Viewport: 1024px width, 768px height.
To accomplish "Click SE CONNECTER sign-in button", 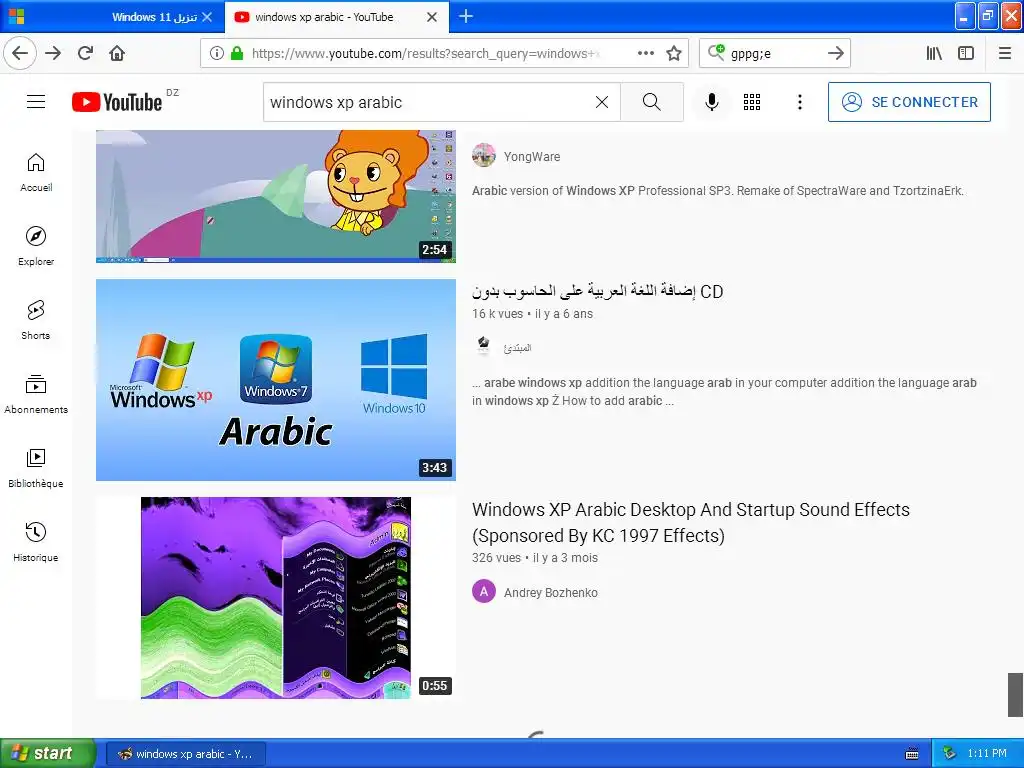I will point(909,102).
